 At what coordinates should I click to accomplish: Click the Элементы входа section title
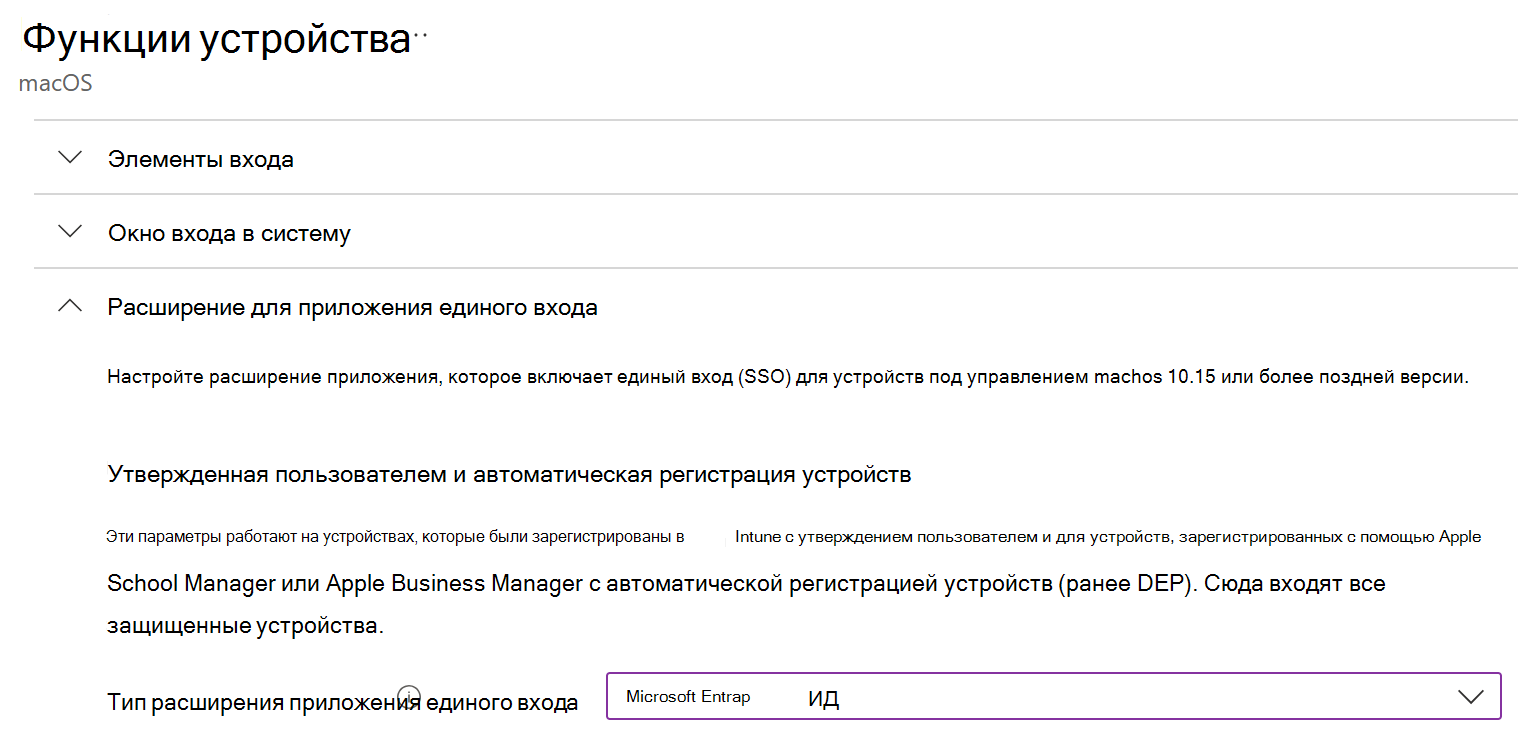201,159
